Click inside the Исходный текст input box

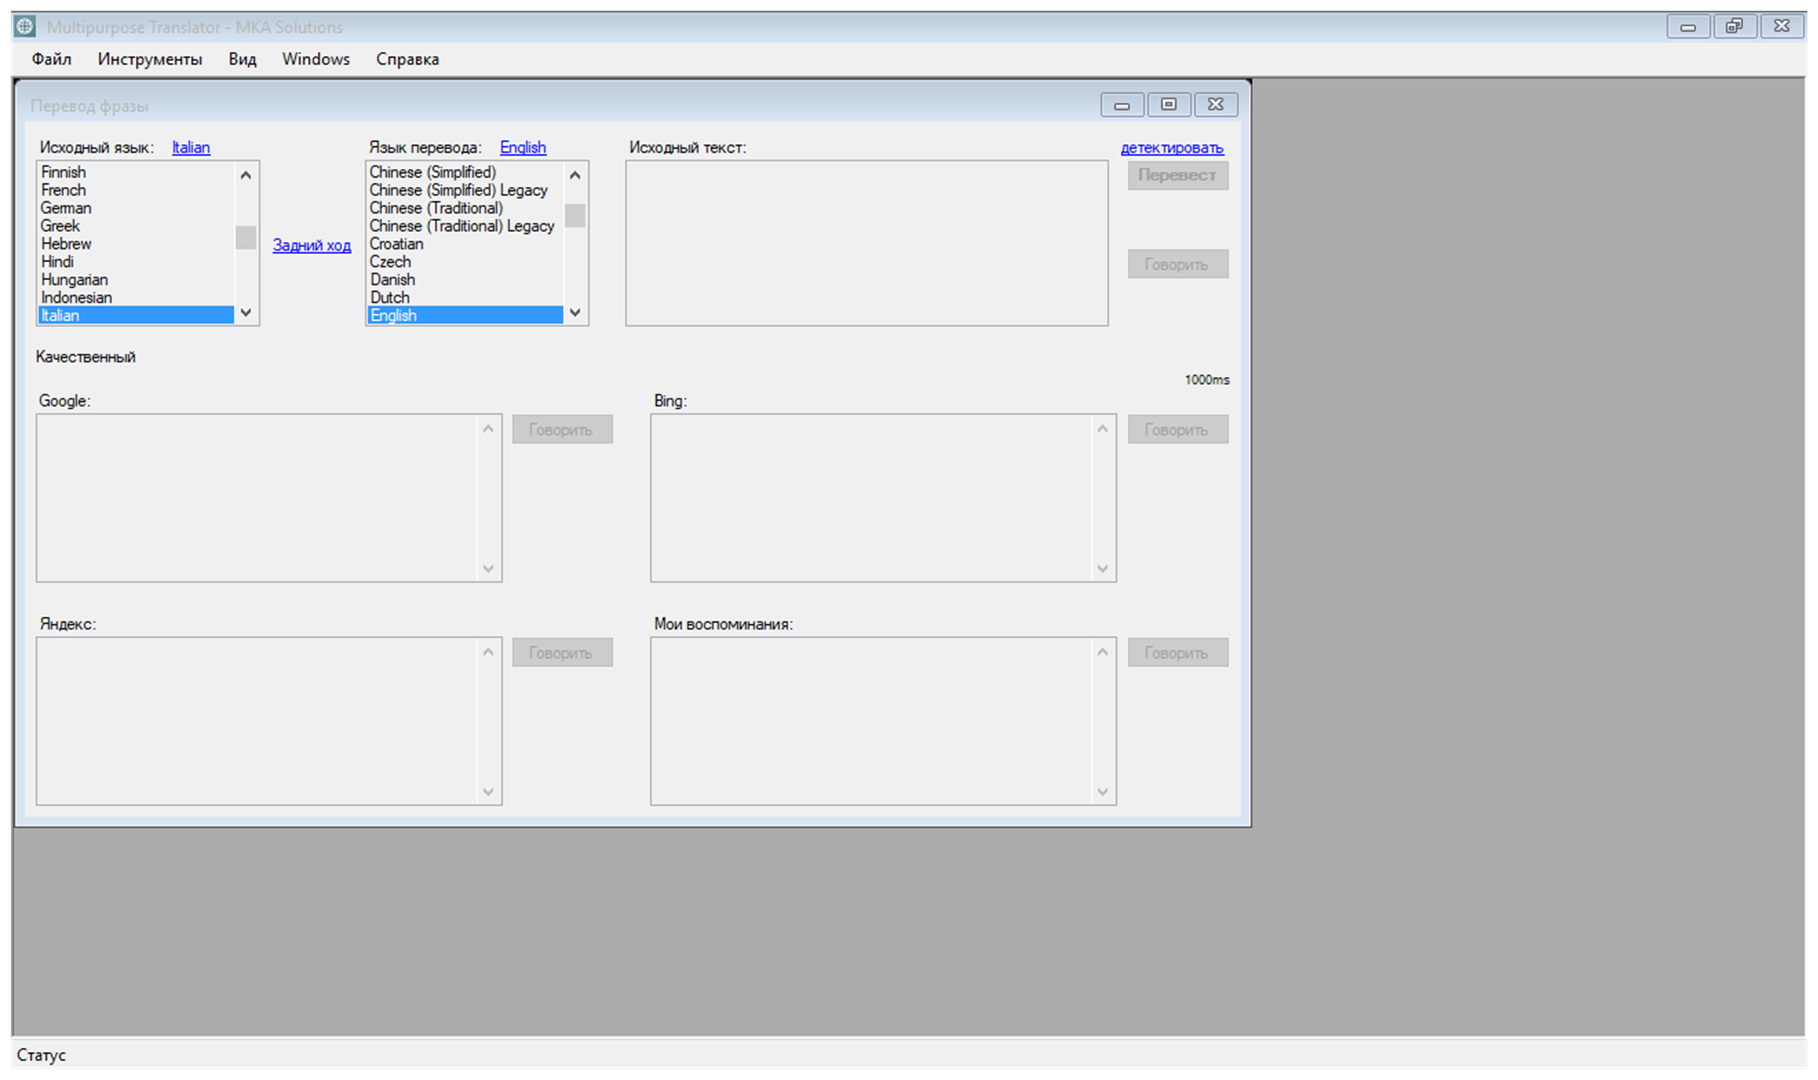[x=867, y=243]
